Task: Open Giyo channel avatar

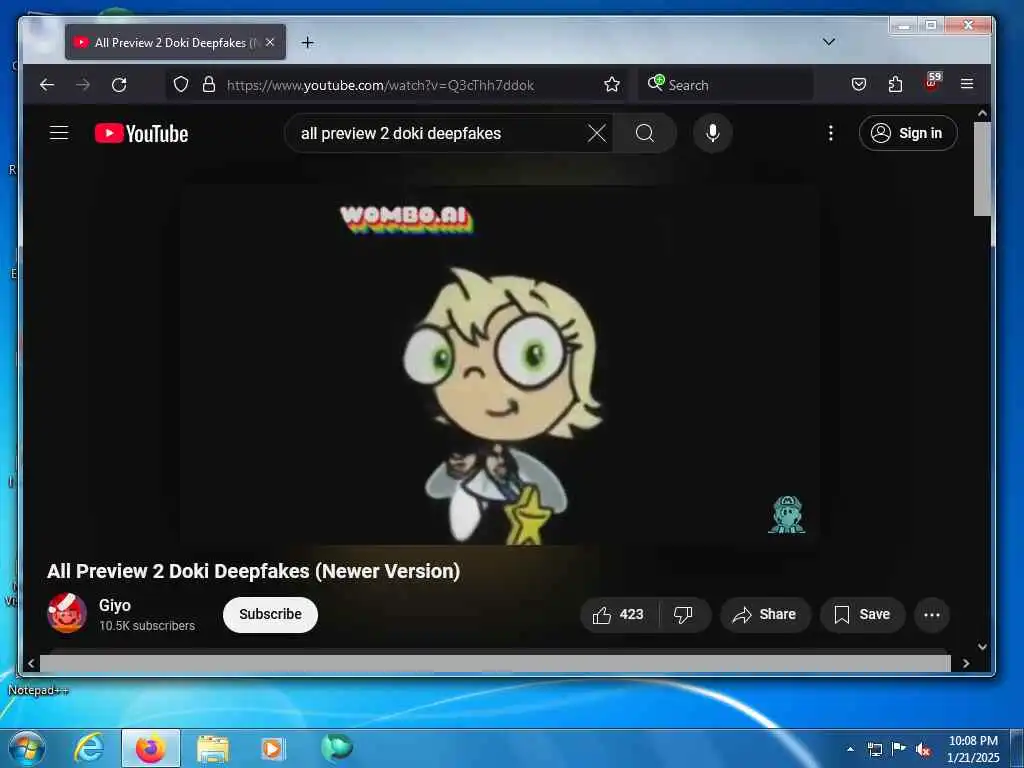Action: coord(67,614)
